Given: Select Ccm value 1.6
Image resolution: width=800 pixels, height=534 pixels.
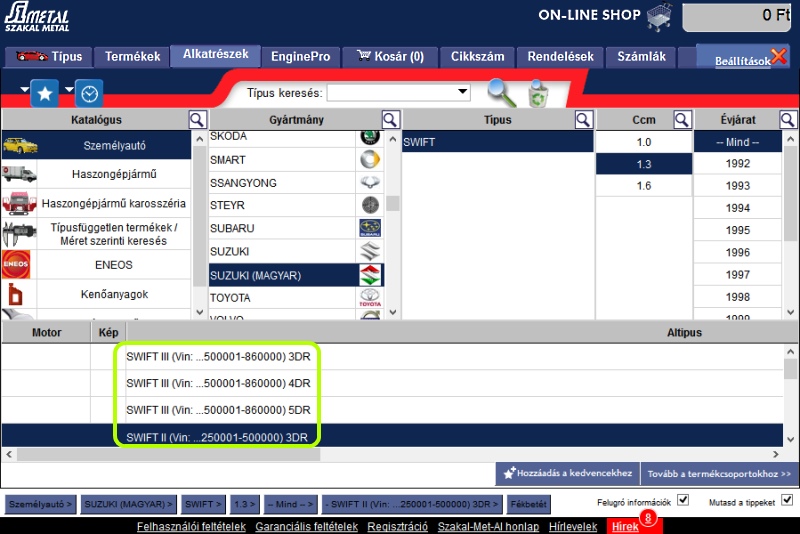Looking at the screenshot, I should [644, 186].
